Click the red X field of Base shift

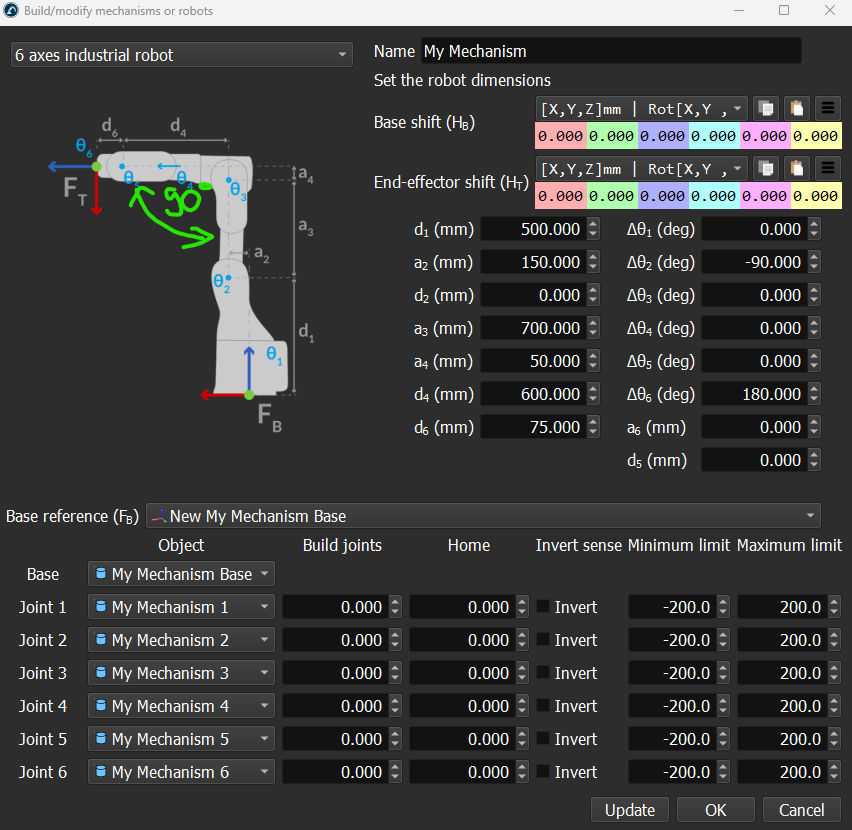pos(562,136)
